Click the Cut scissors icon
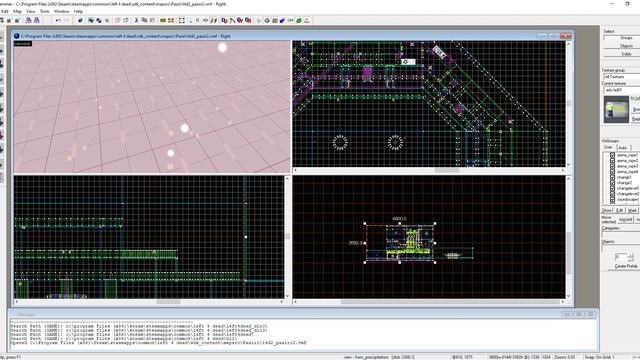The width and height of the screenshot is (640, 360). (136, 20)
